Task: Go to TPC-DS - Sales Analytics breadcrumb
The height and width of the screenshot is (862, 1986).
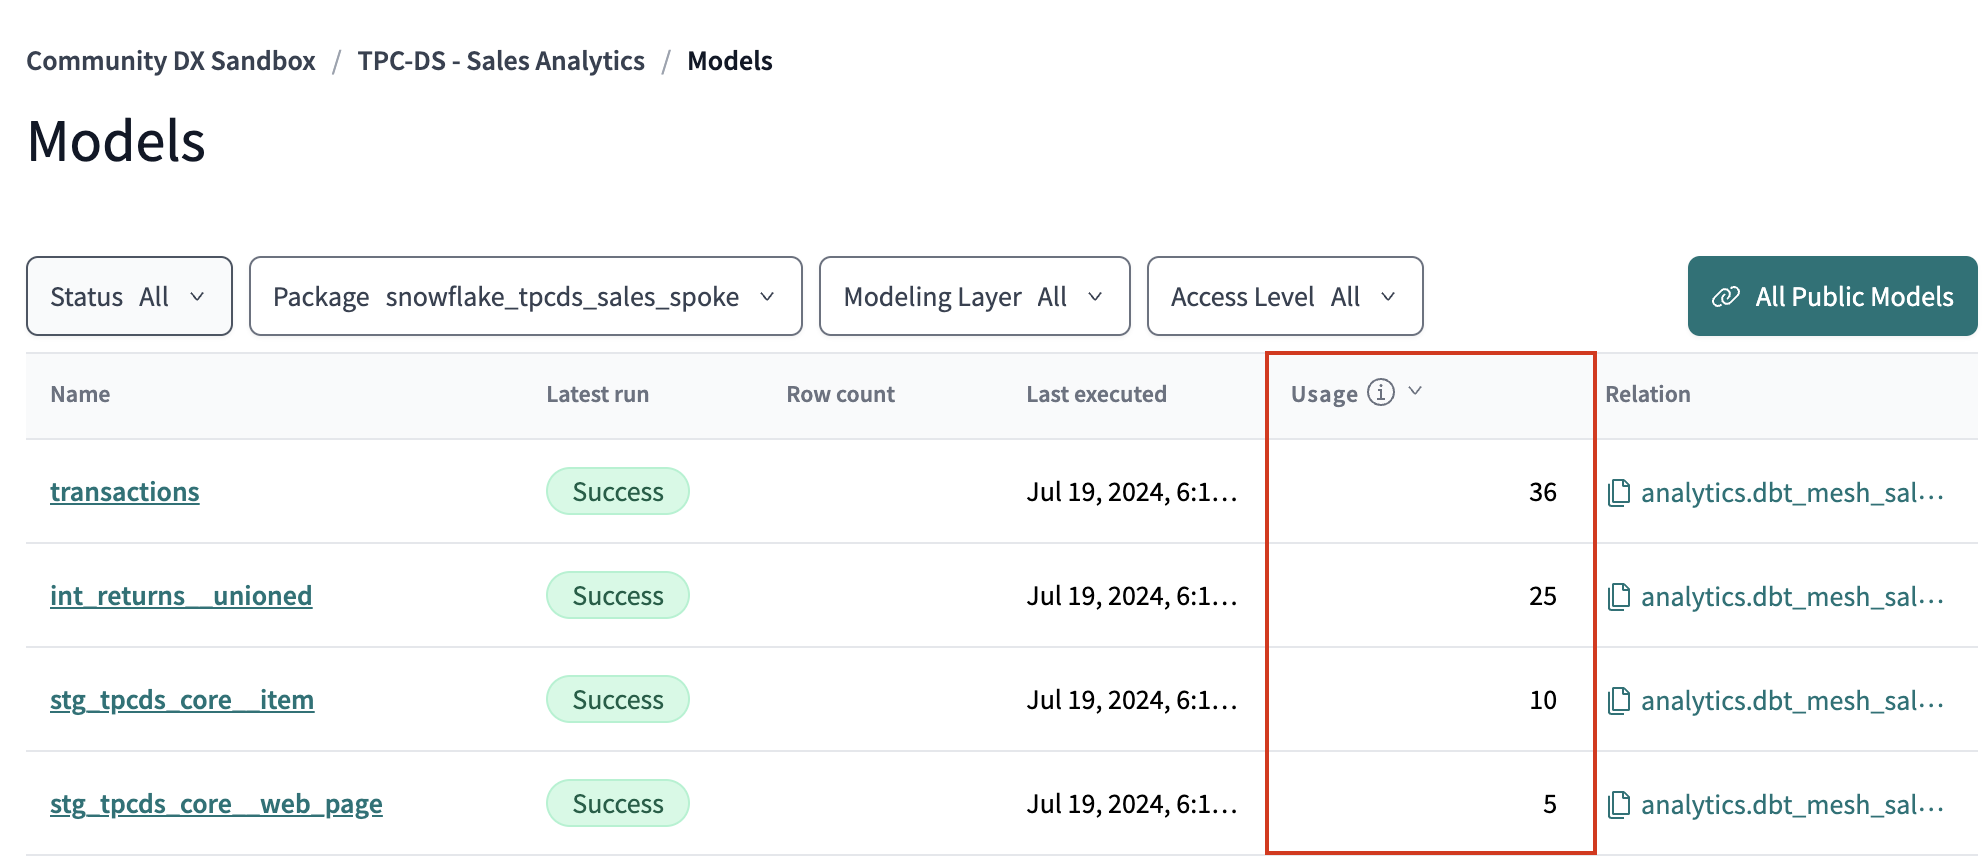Action: click(x=501, y=61)
